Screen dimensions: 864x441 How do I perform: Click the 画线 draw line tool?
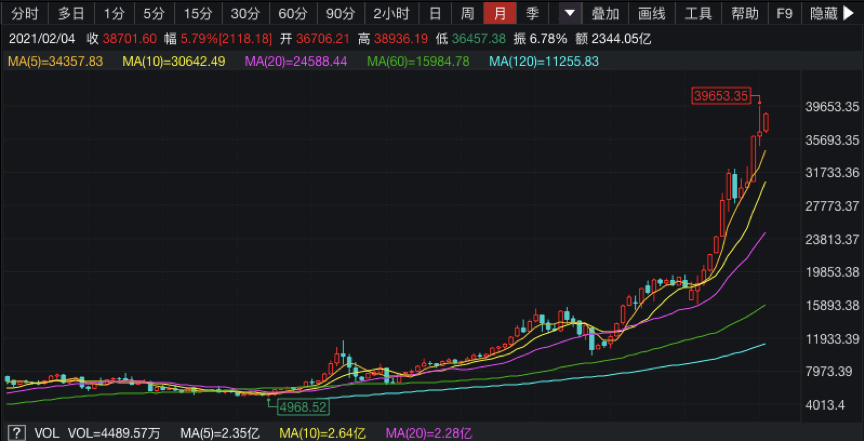651,13
